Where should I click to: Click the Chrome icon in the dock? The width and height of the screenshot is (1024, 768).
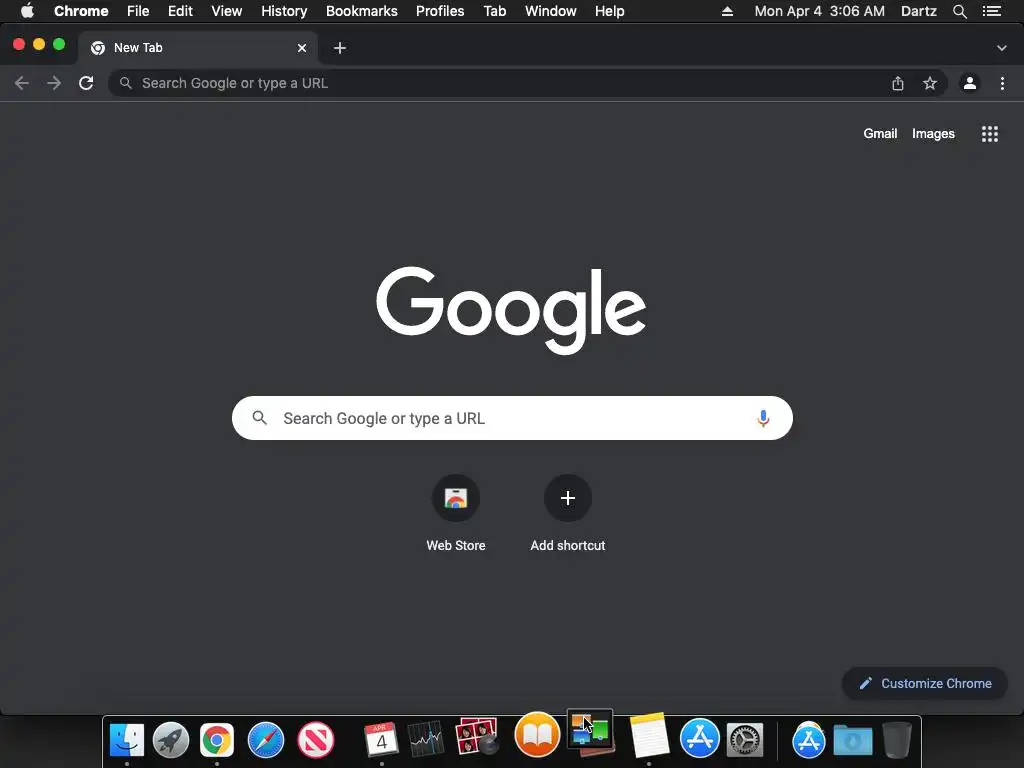coord(217,740)
